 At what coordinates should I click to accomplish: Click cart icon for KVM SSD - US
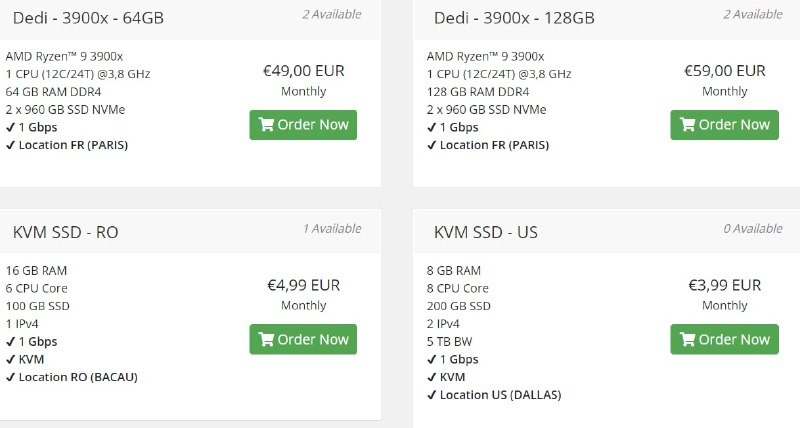(687, 339)
